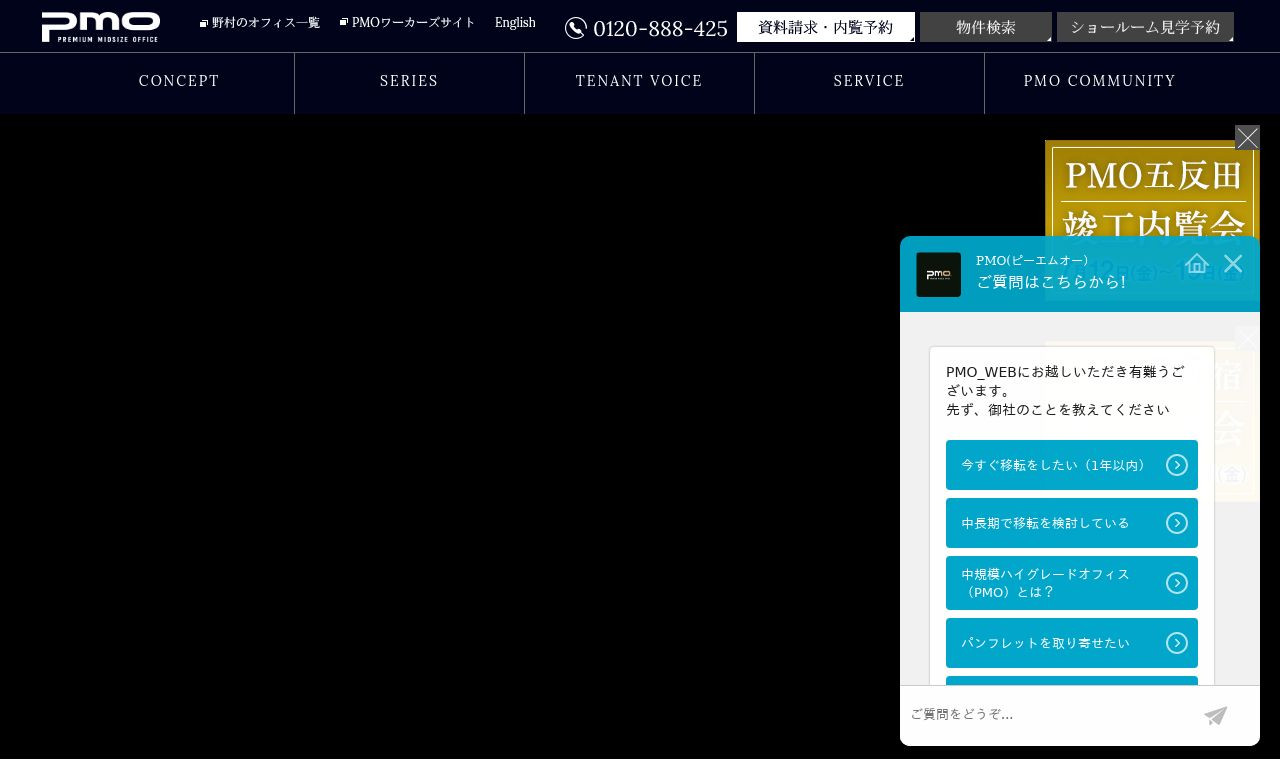Screen dimensions: 1280x766
Task: Click the paper plane send icon
Action: (x=1215, y=715)
